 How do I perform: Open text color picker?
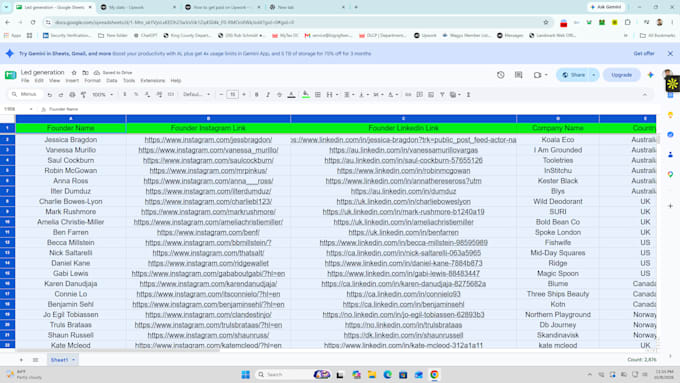291,95
